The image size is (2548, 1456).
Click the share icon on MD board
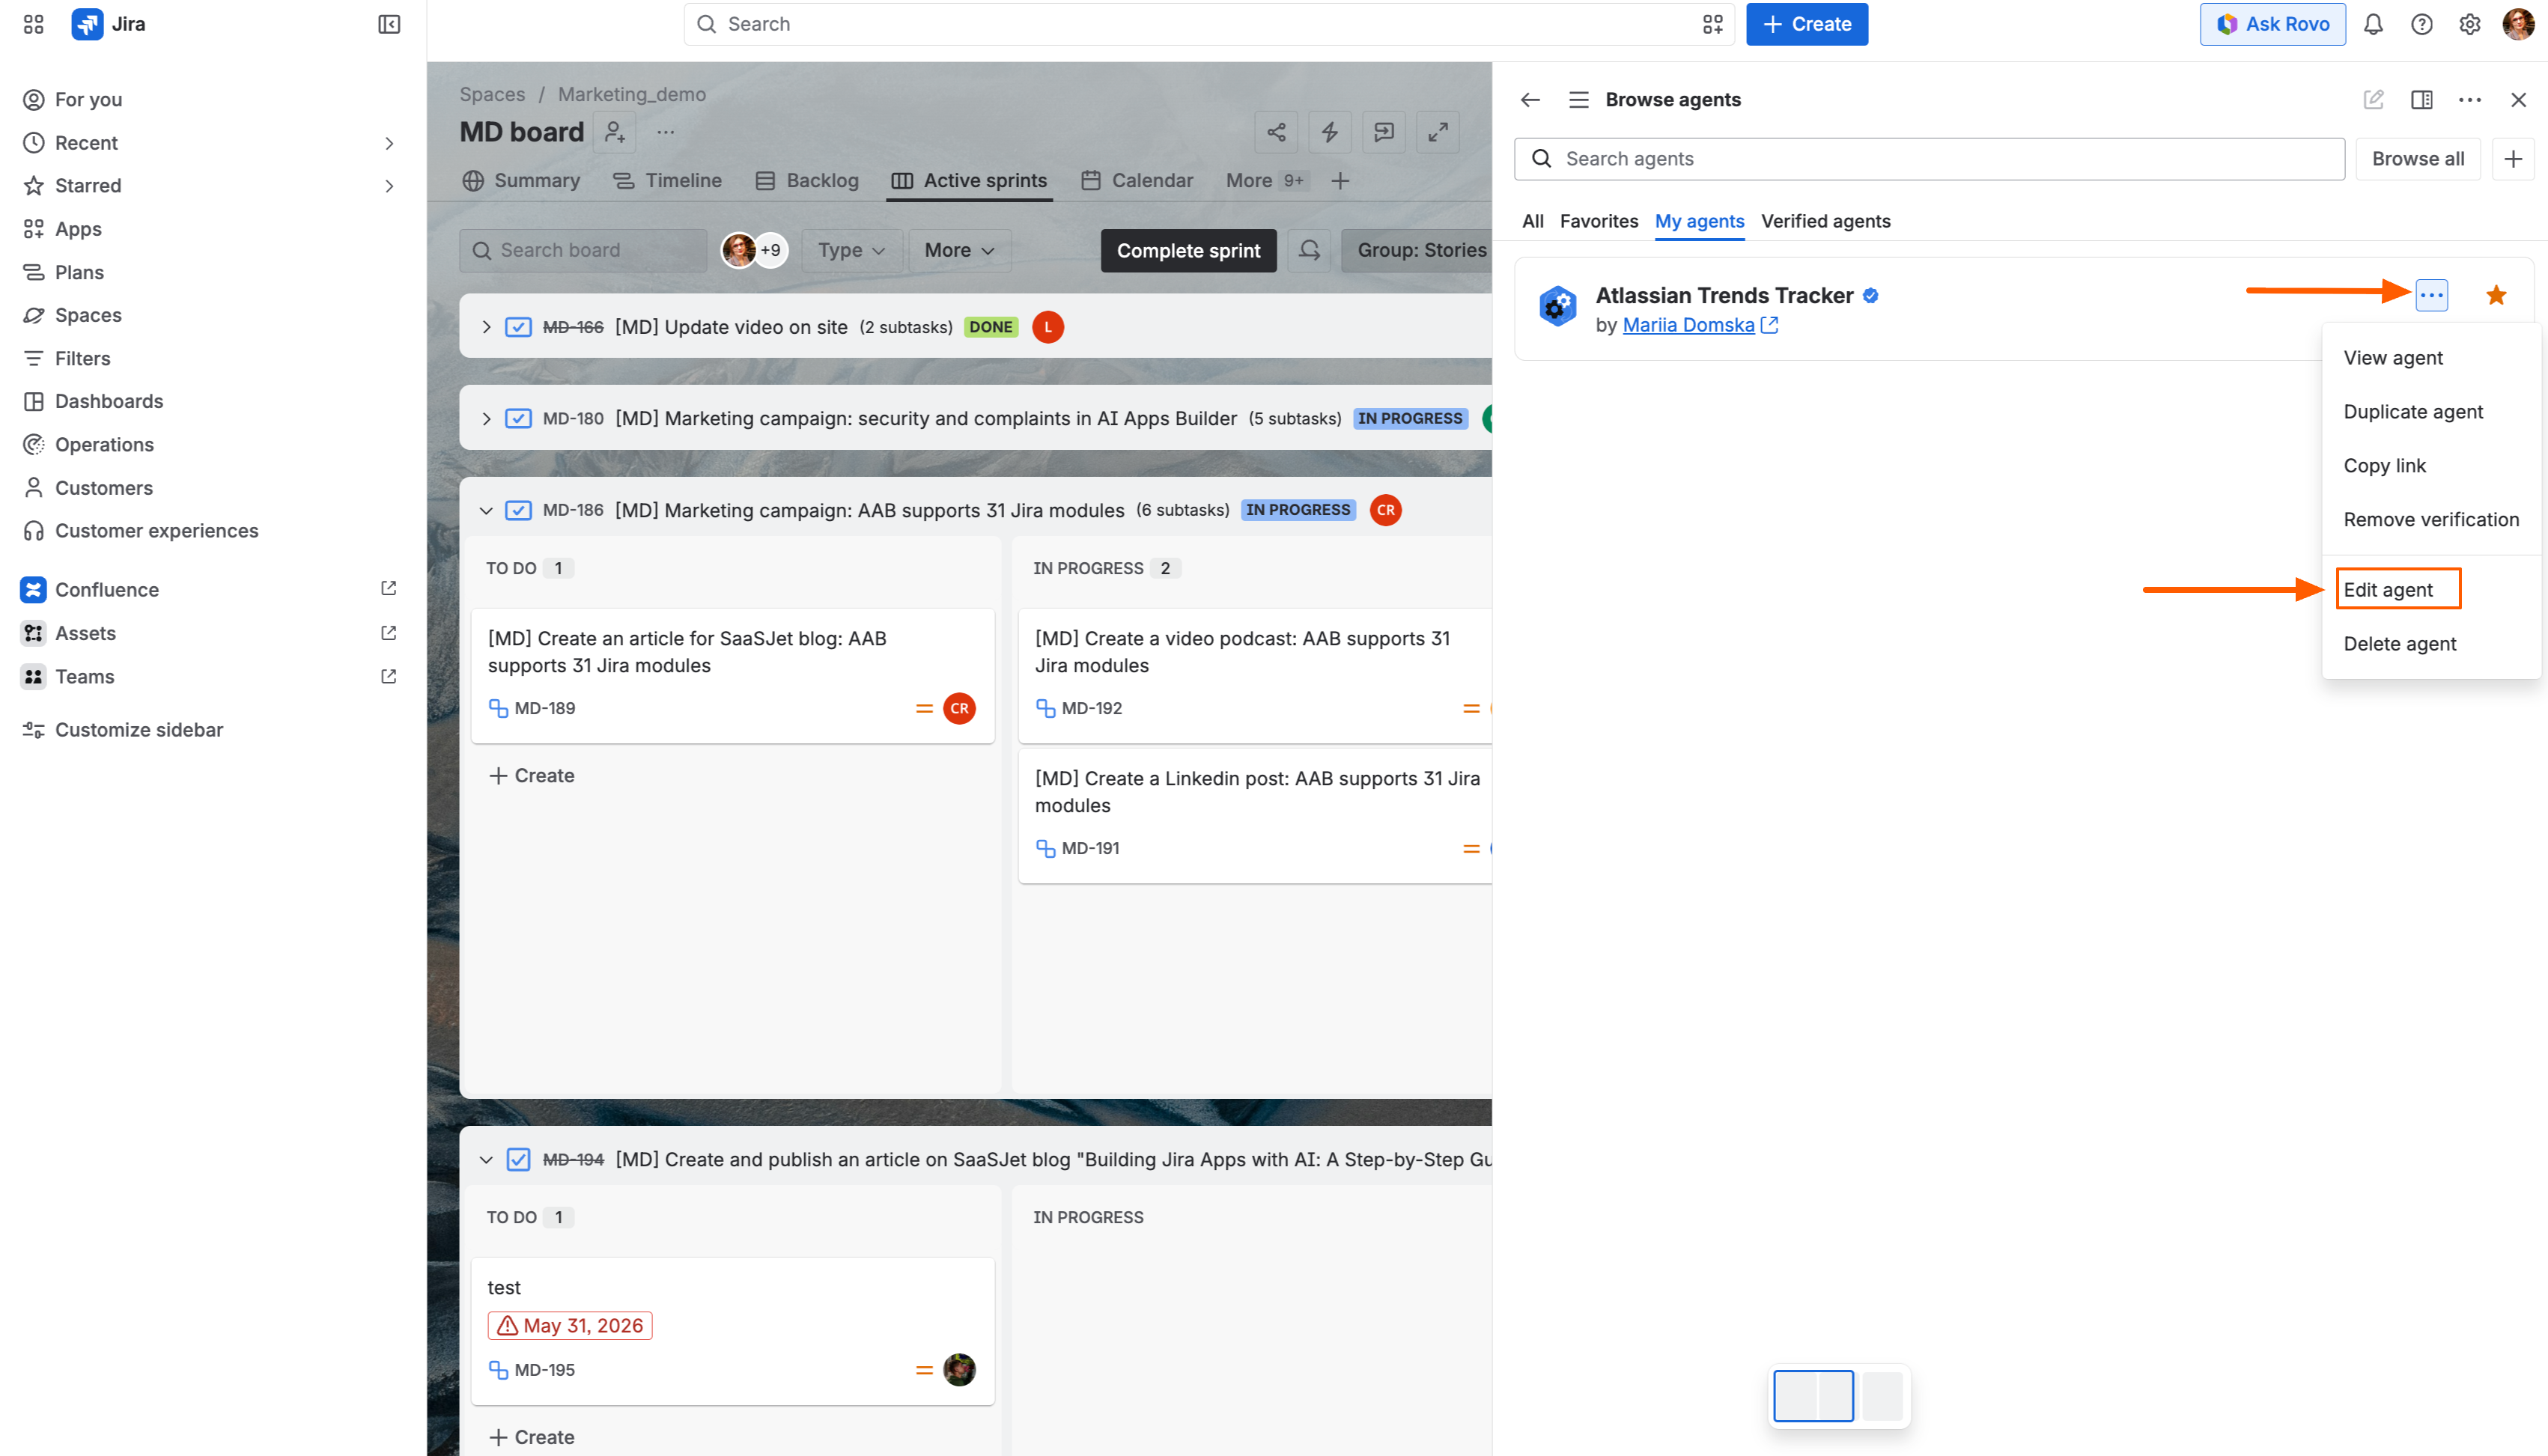coord(1276,132)
